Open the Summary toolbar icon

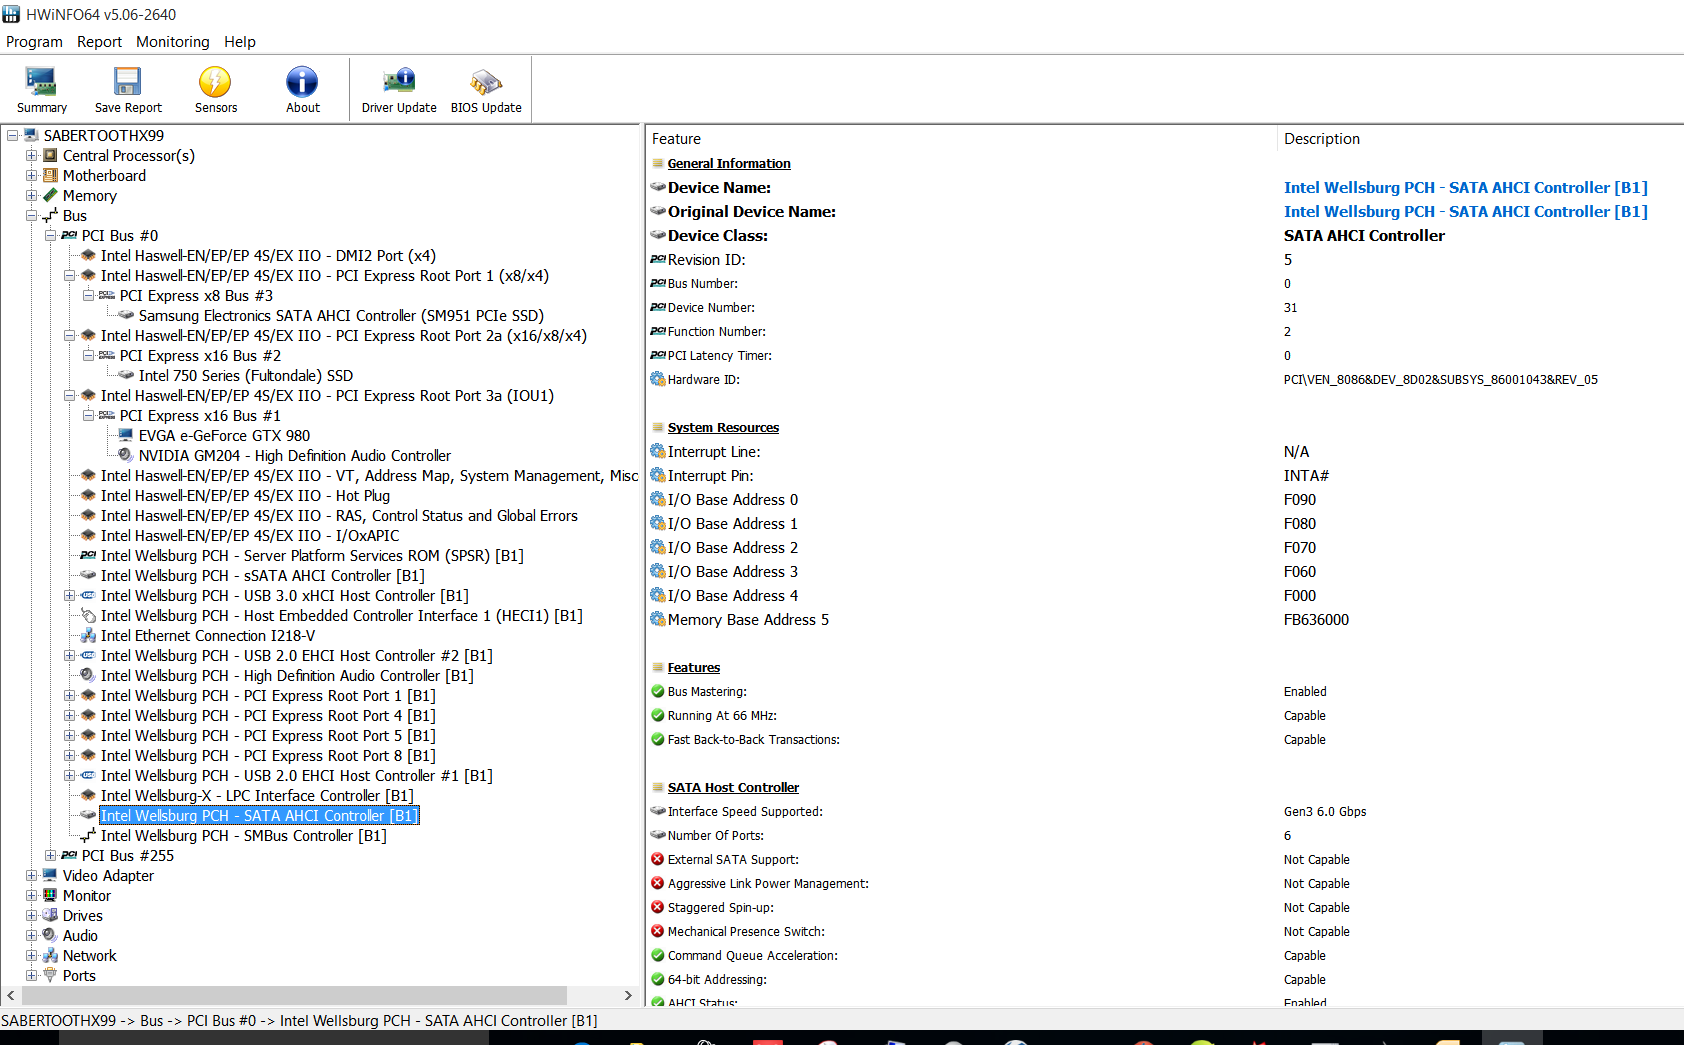coord(41,82)
